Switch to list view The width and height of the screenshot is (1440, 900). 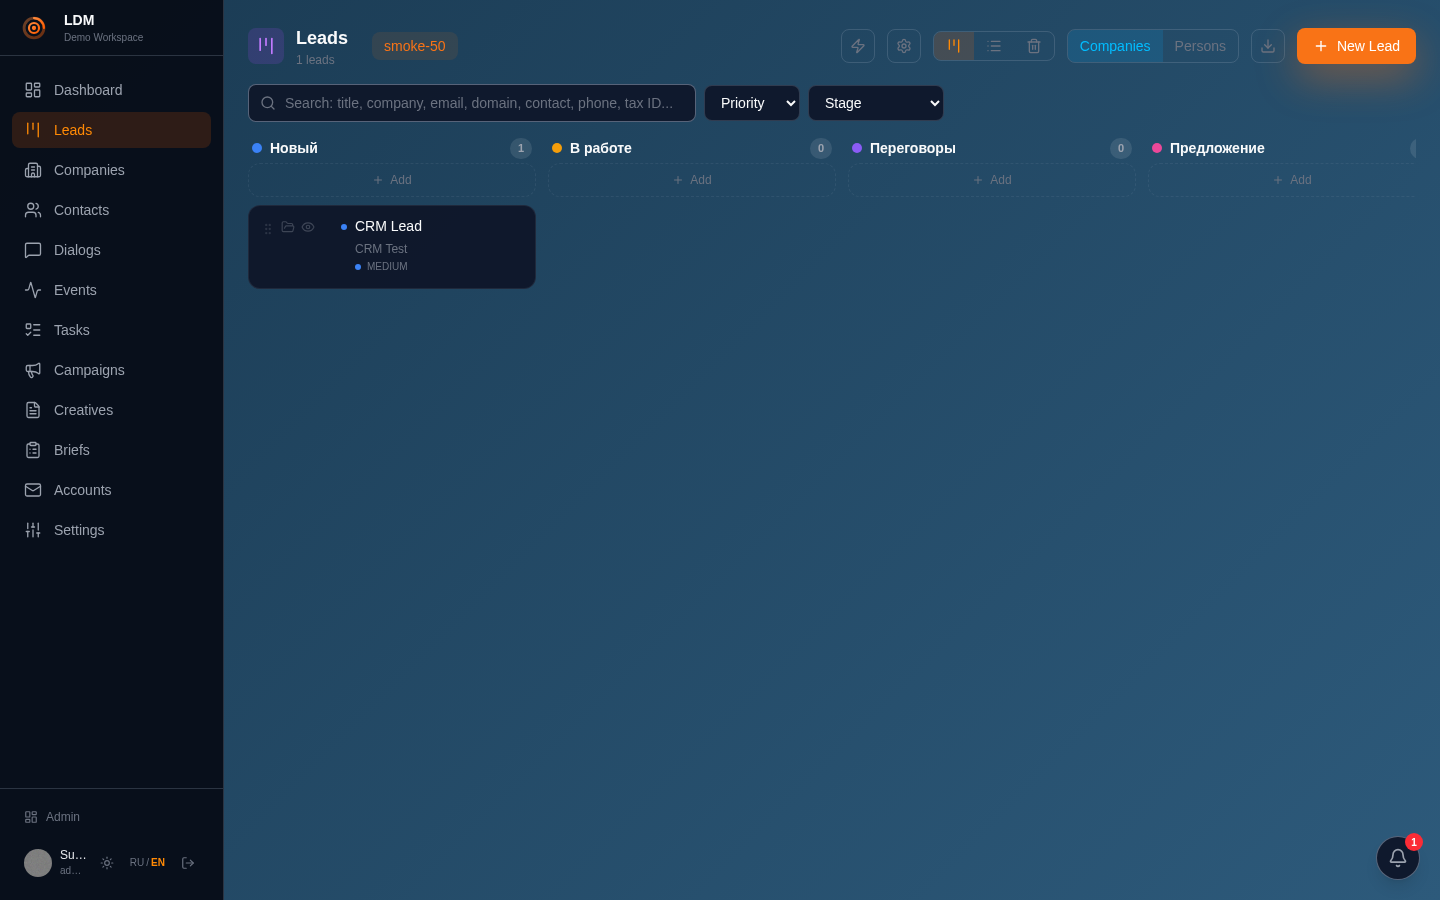994,46
